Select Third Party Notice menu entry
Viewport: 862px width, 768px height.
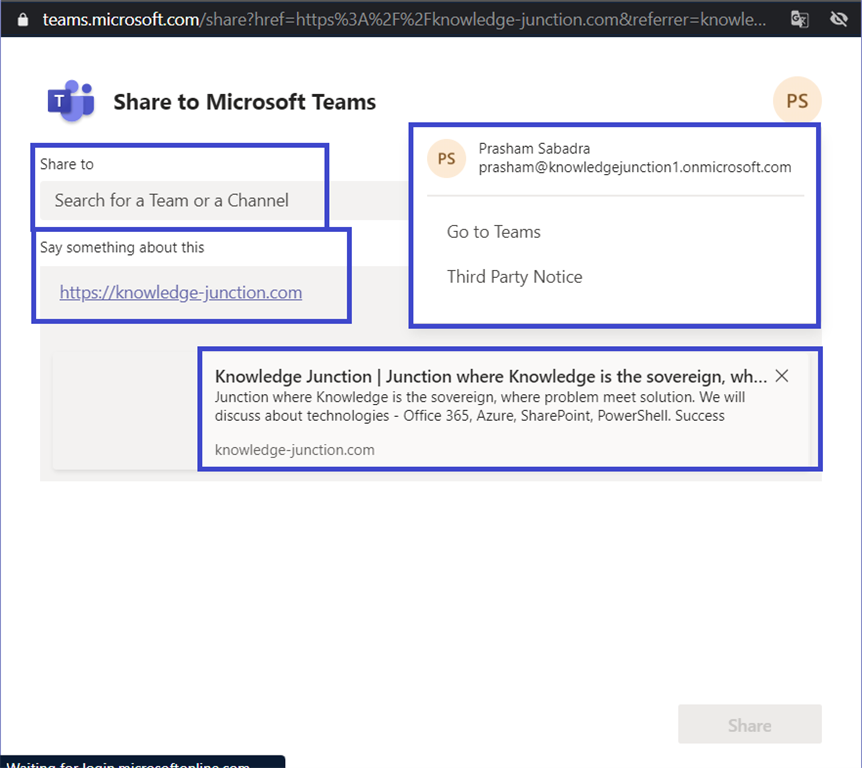(514, 277)
